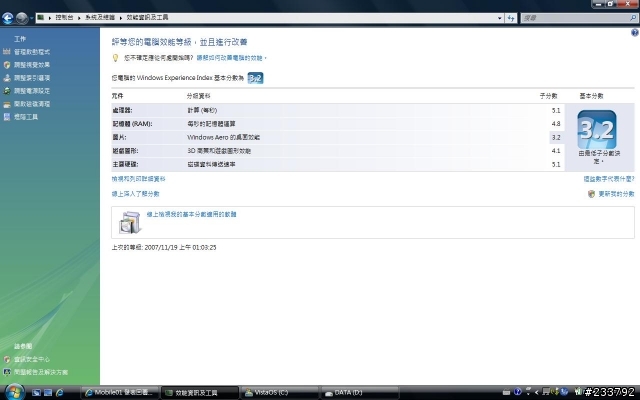The image size is (640, 400).
Task: Switch to Mobile01 Internet Explorer taskbar button
Action: pos(120,393)
